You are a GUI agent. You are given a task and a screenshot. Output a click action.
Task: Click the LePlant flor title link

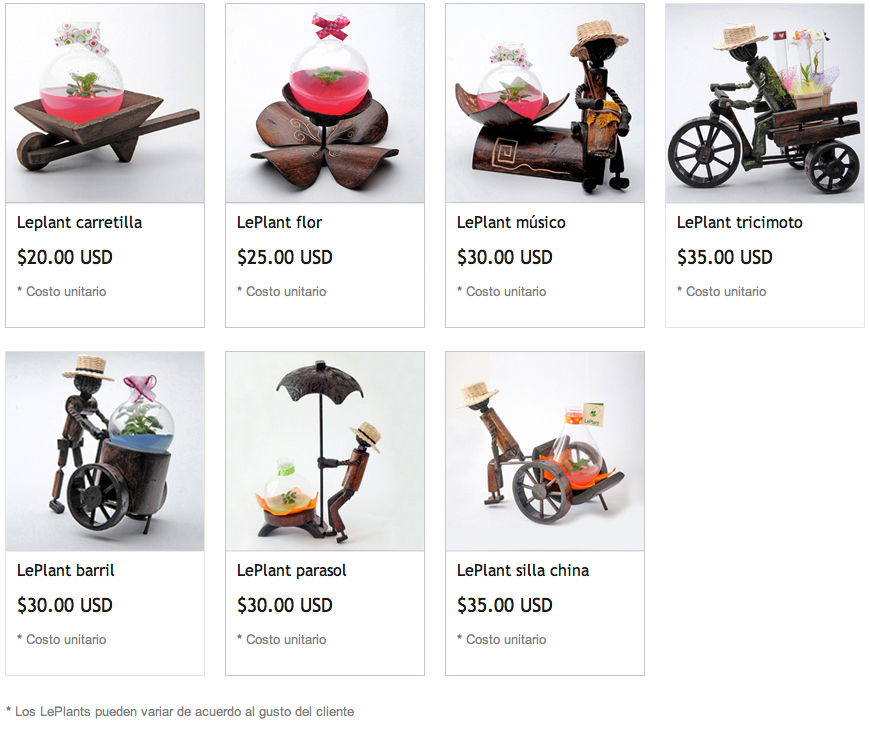coord(279,223)
